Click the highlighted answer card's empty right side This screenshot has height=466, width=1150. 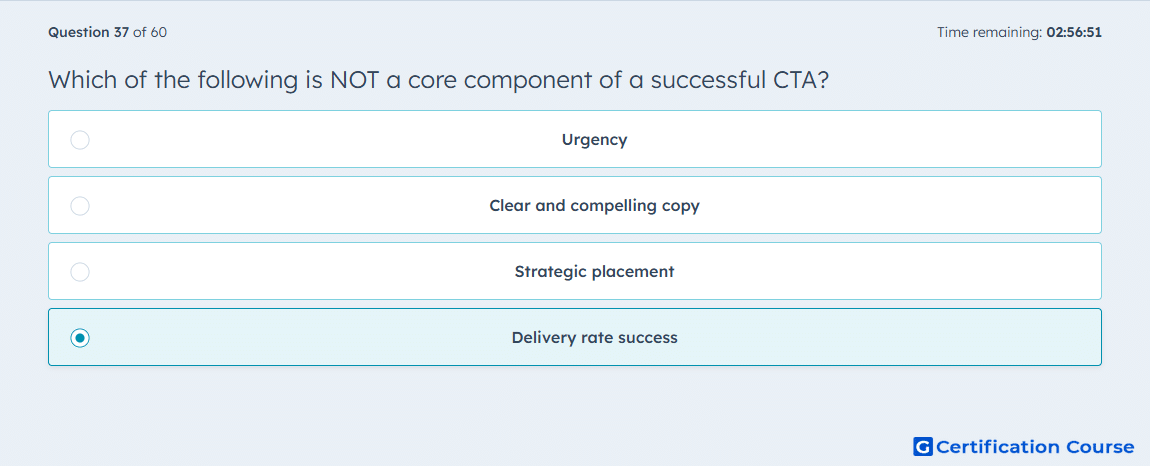point(917,338)
